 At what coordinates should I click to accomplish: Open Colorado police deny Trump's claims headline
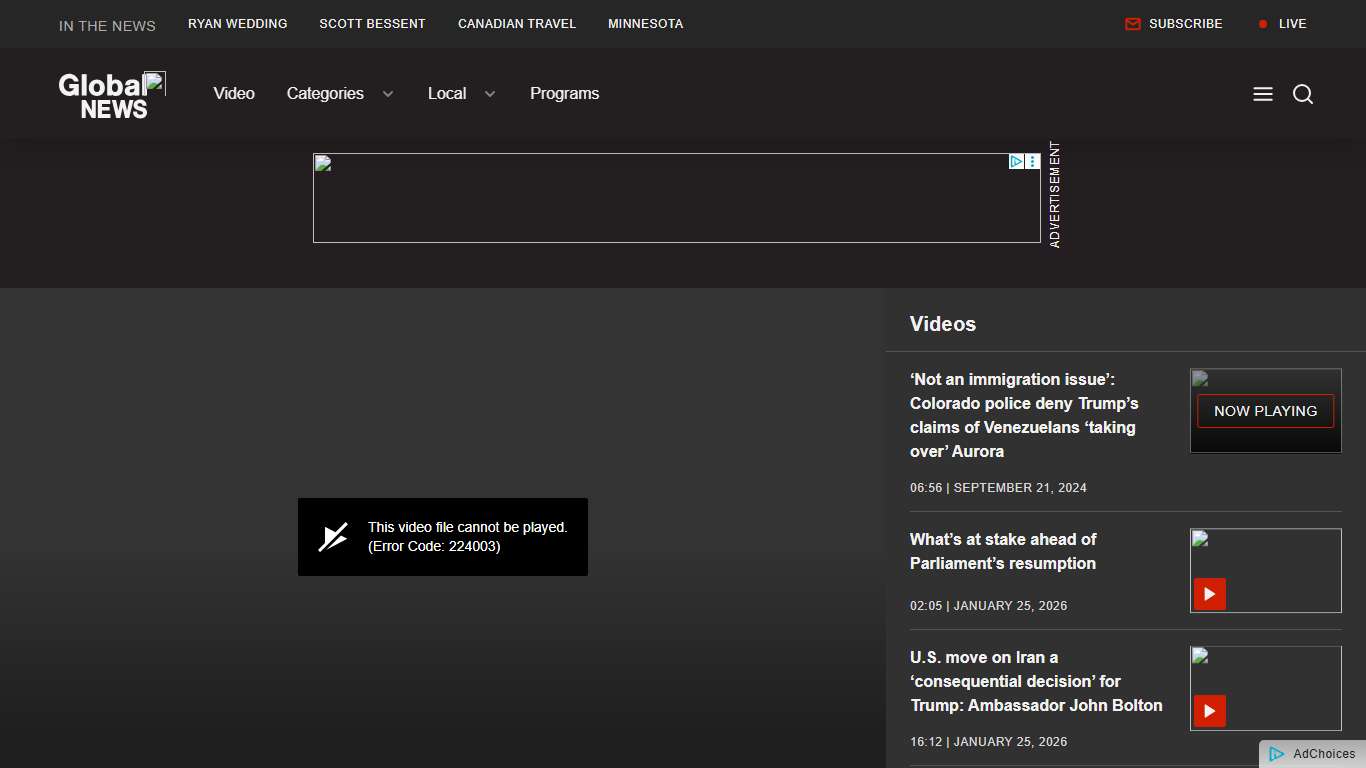1024,415
